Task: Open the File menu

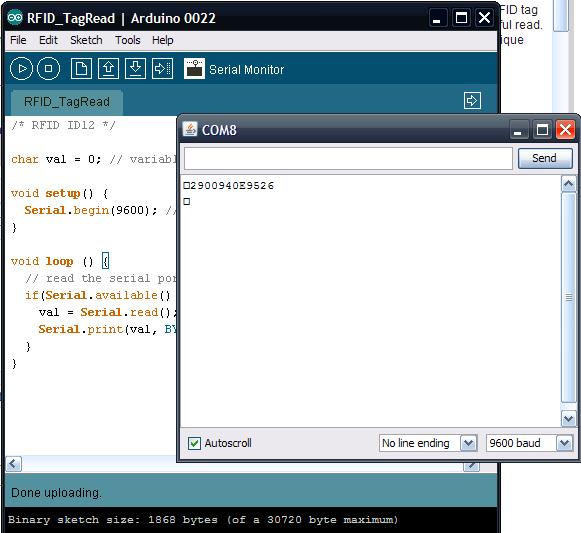Action: [x=18, y=40]
